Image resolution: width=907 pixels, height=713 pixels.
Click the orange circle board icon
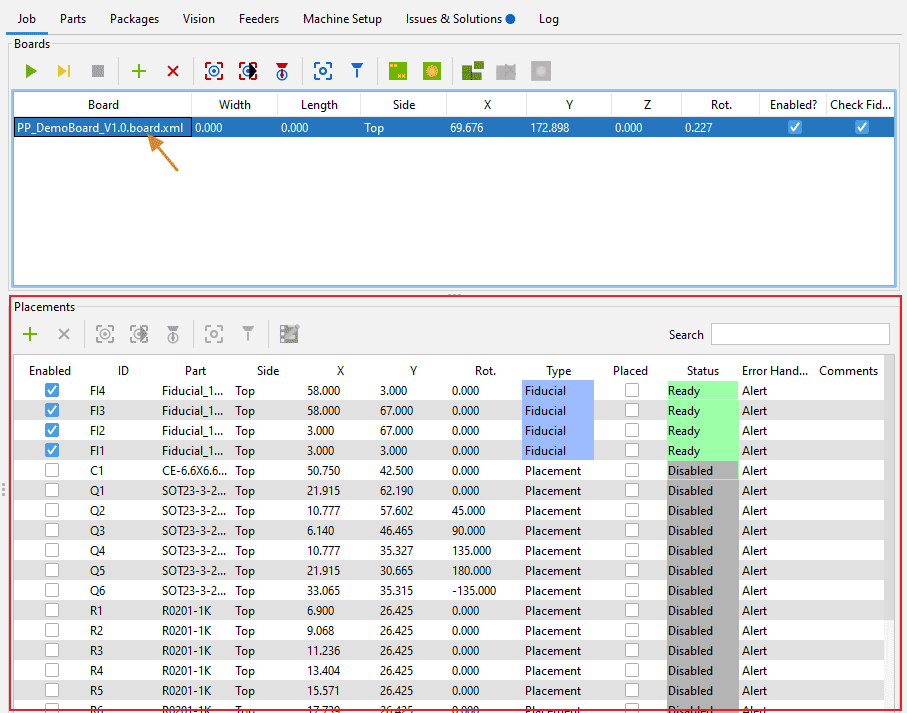click(432, 71)
